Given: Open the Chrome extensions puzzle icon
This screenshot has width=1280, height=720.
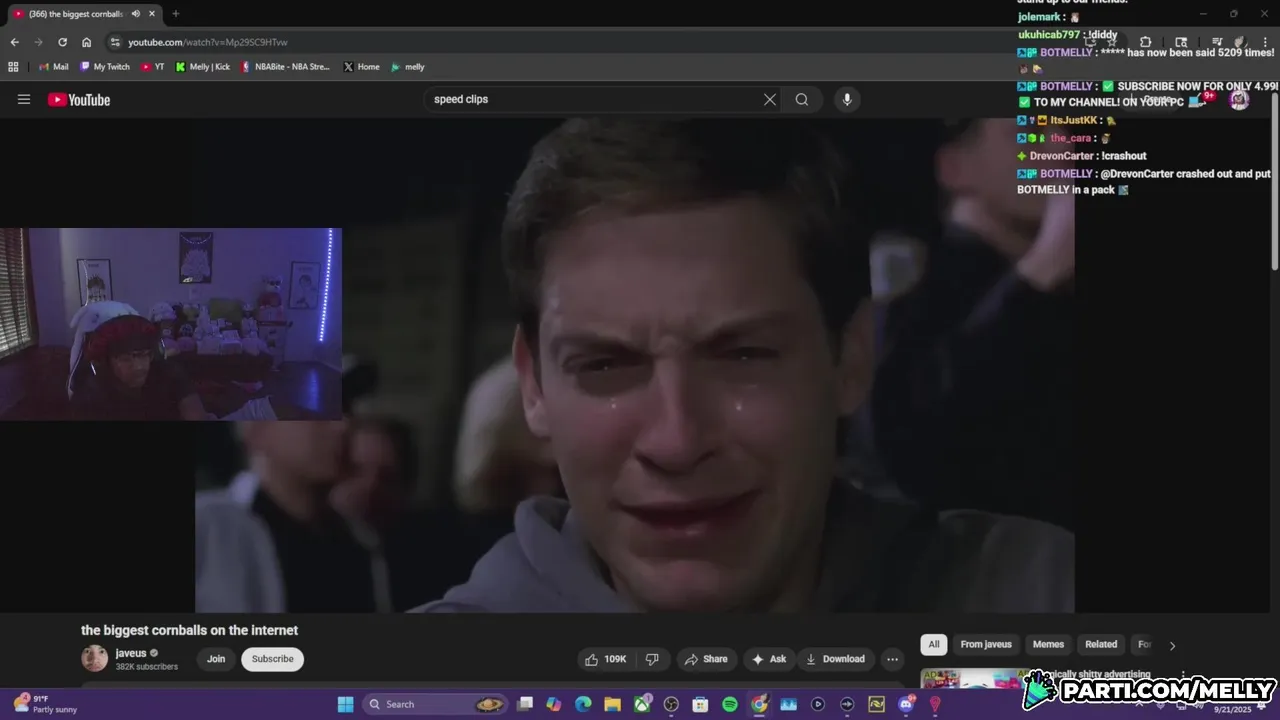Looking at the screenshot, I should coord(1145,42).
